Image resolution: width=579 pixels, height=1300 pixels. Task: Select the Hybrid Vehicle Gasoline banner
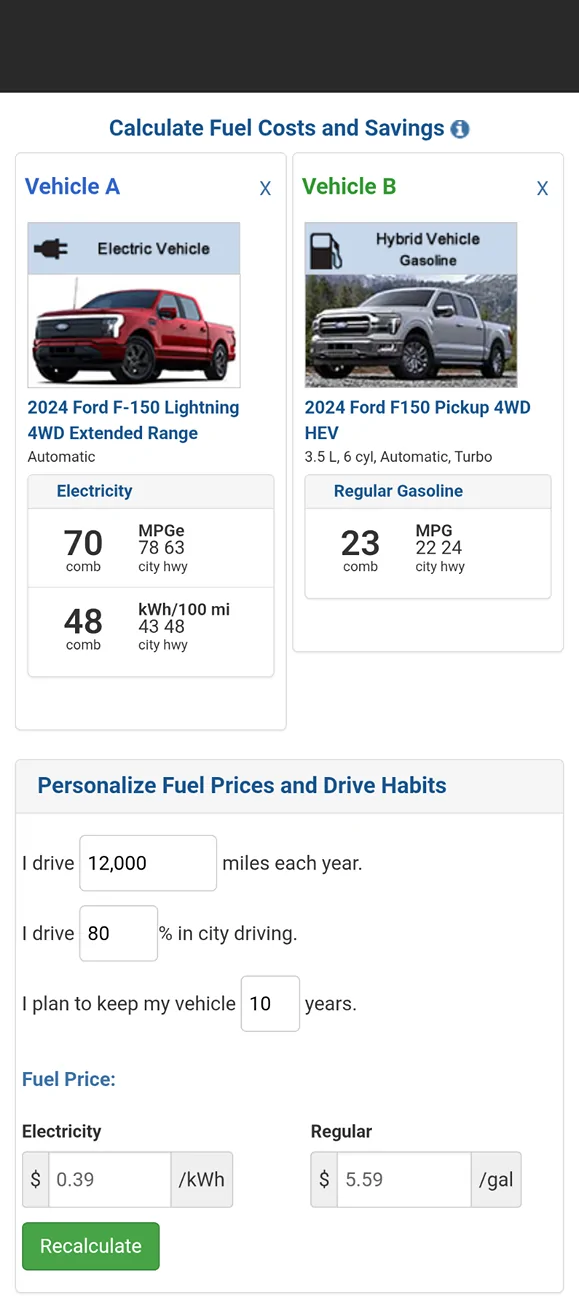point(410,246)
